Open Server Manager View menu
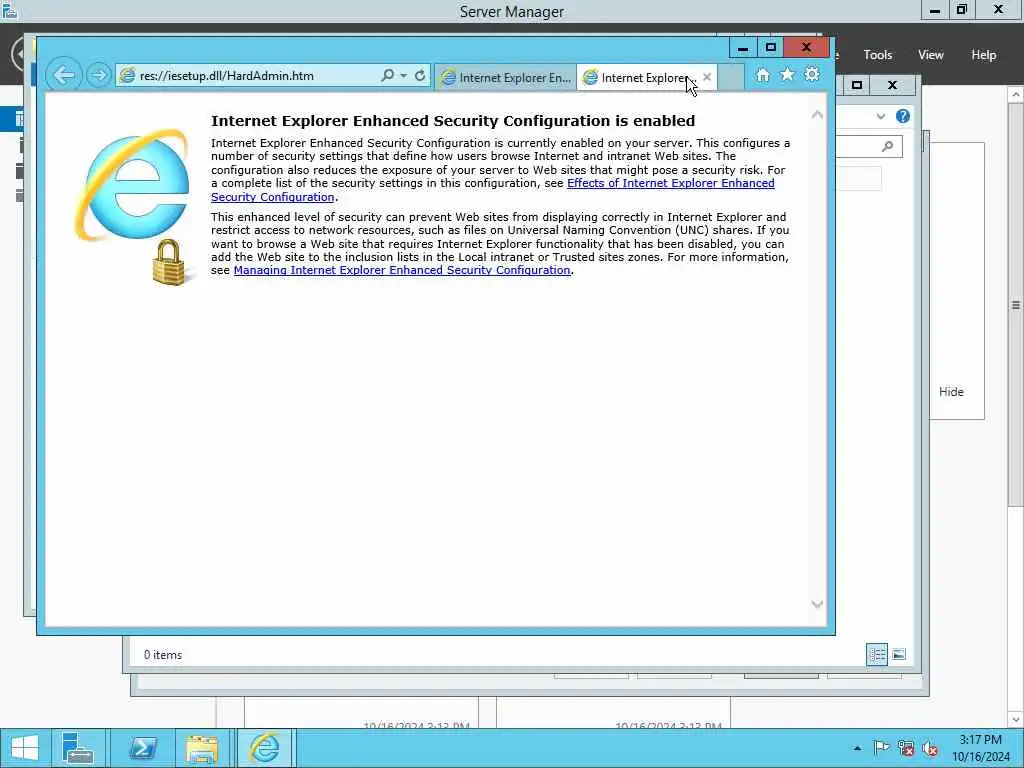 (931, 55)
